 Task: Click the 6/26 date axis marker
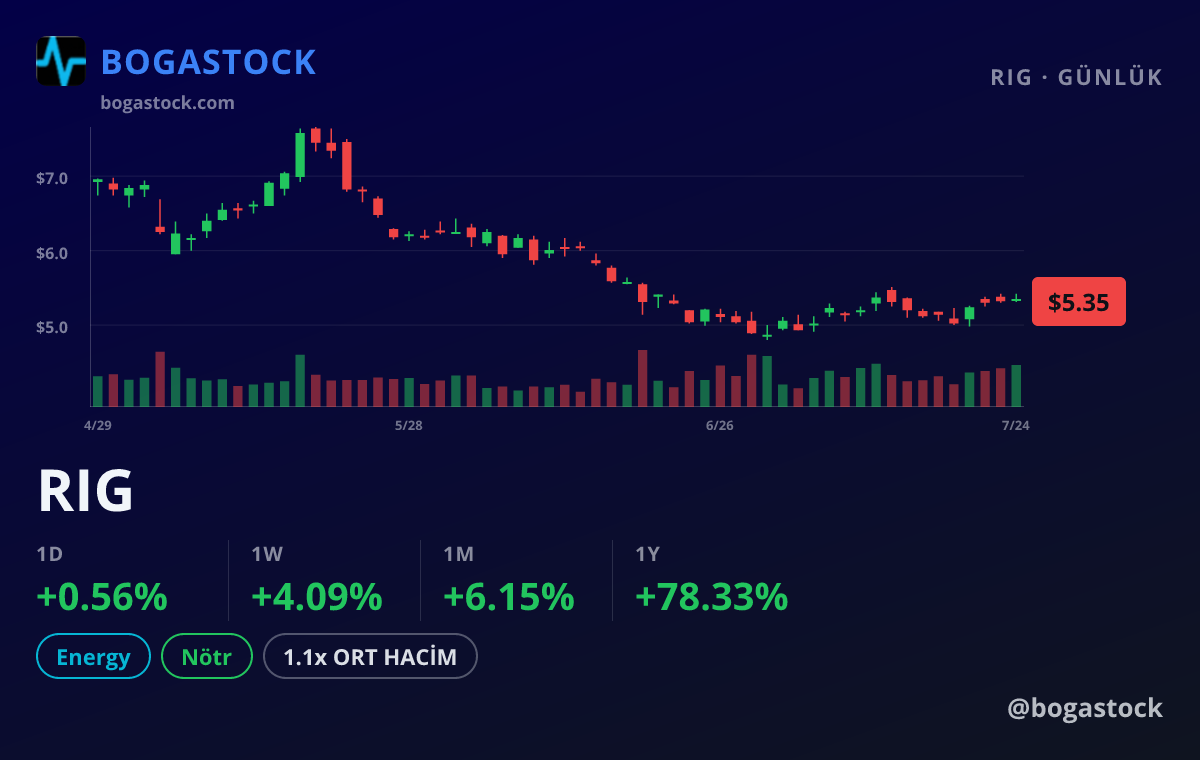[719, 425]
